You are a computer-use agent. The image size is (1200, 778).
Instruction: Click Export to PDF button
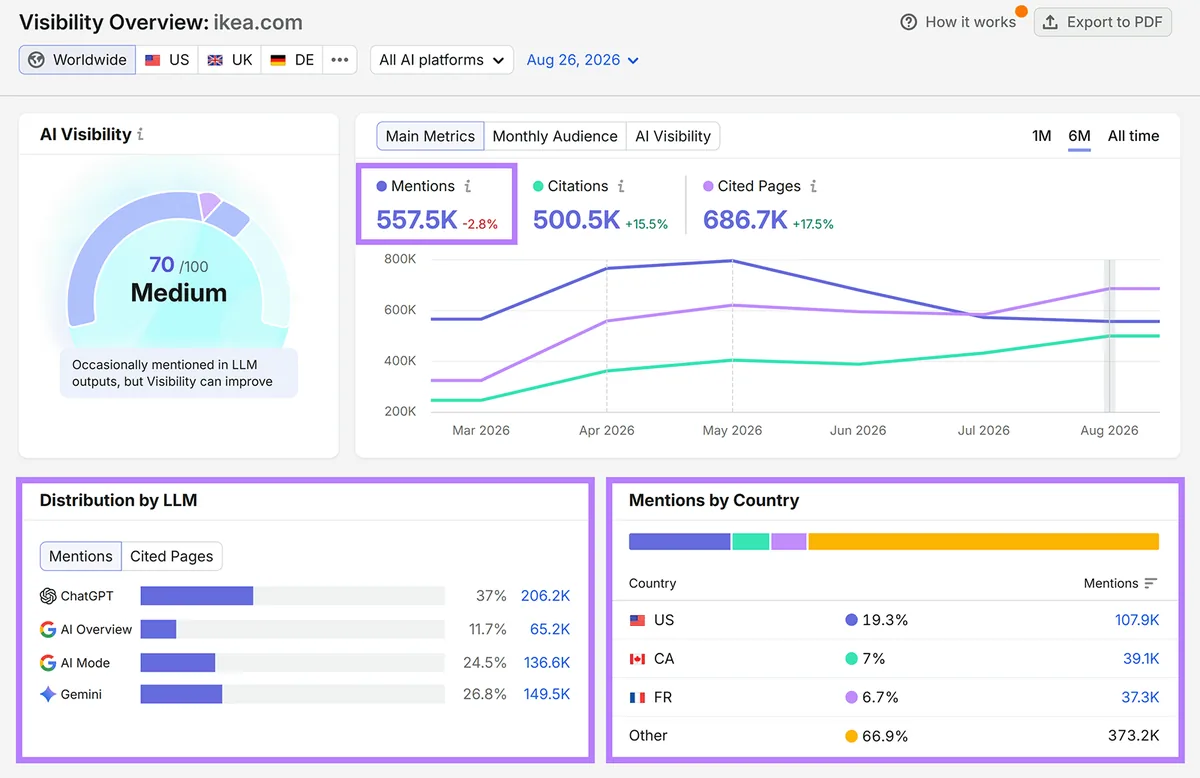coord(1103,22)
